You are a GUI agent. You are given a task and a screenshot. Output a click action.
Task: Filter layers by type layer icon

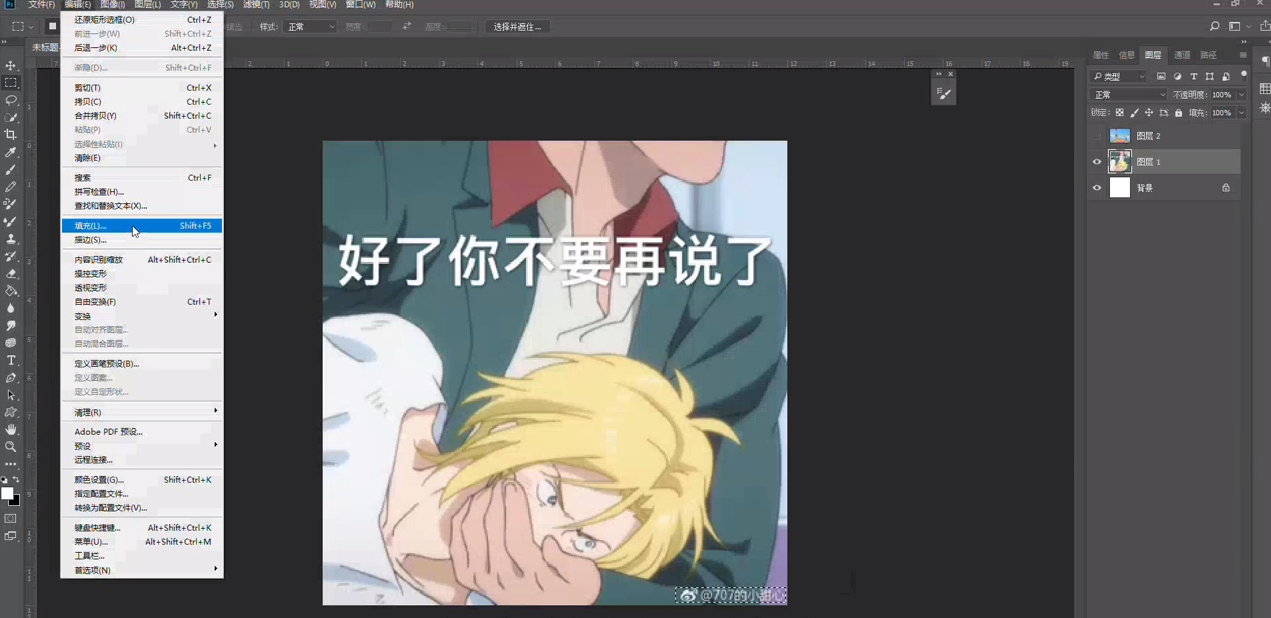tap(1193, 76)
